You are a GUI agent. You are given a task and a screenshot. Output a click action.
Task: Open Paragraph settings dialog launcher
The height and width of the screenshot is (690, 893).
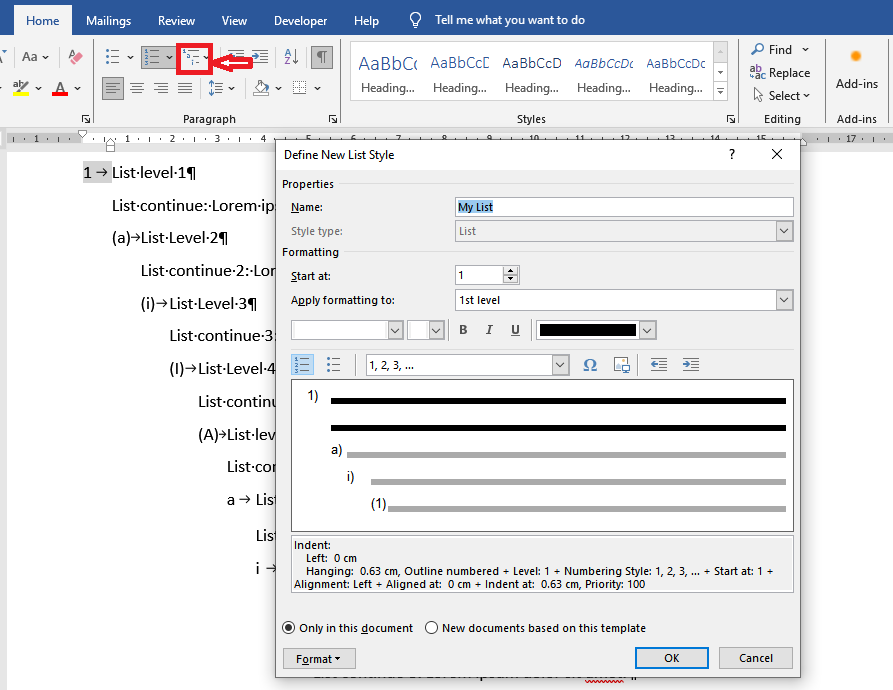[x=333, y=119]
